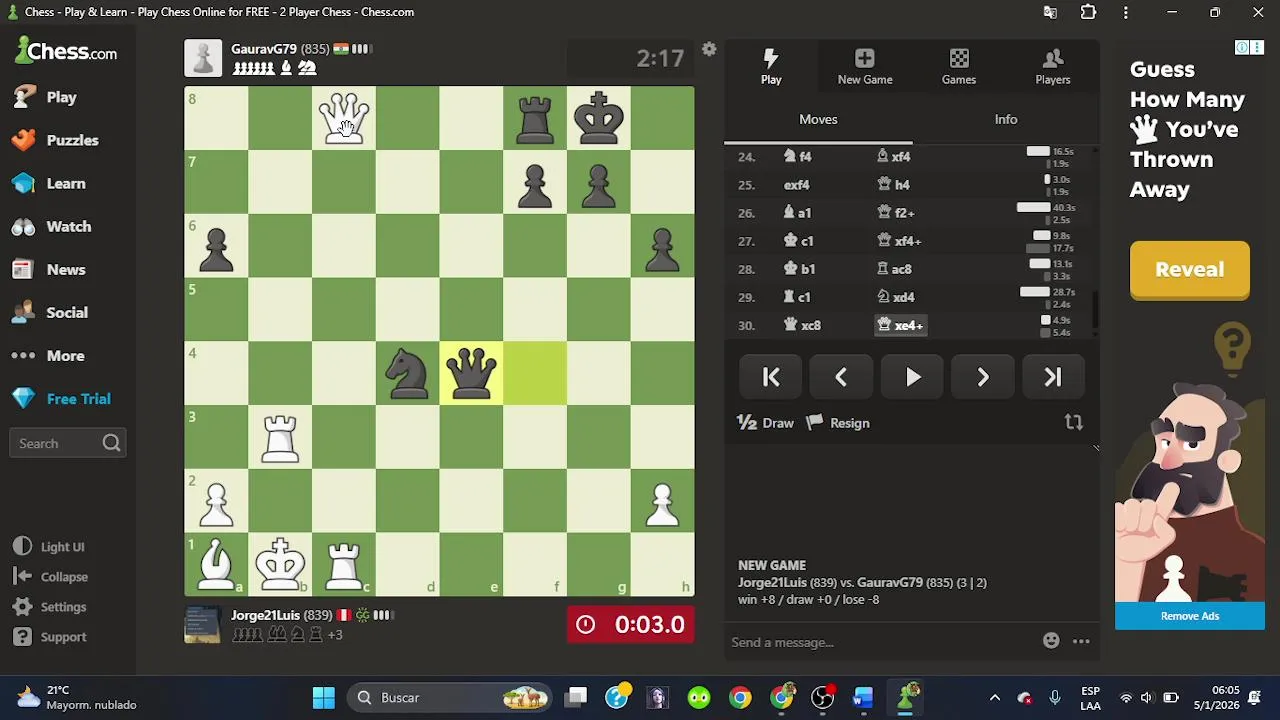Jump to the first move
This screenshot has width=1280, height=720.
771,377
